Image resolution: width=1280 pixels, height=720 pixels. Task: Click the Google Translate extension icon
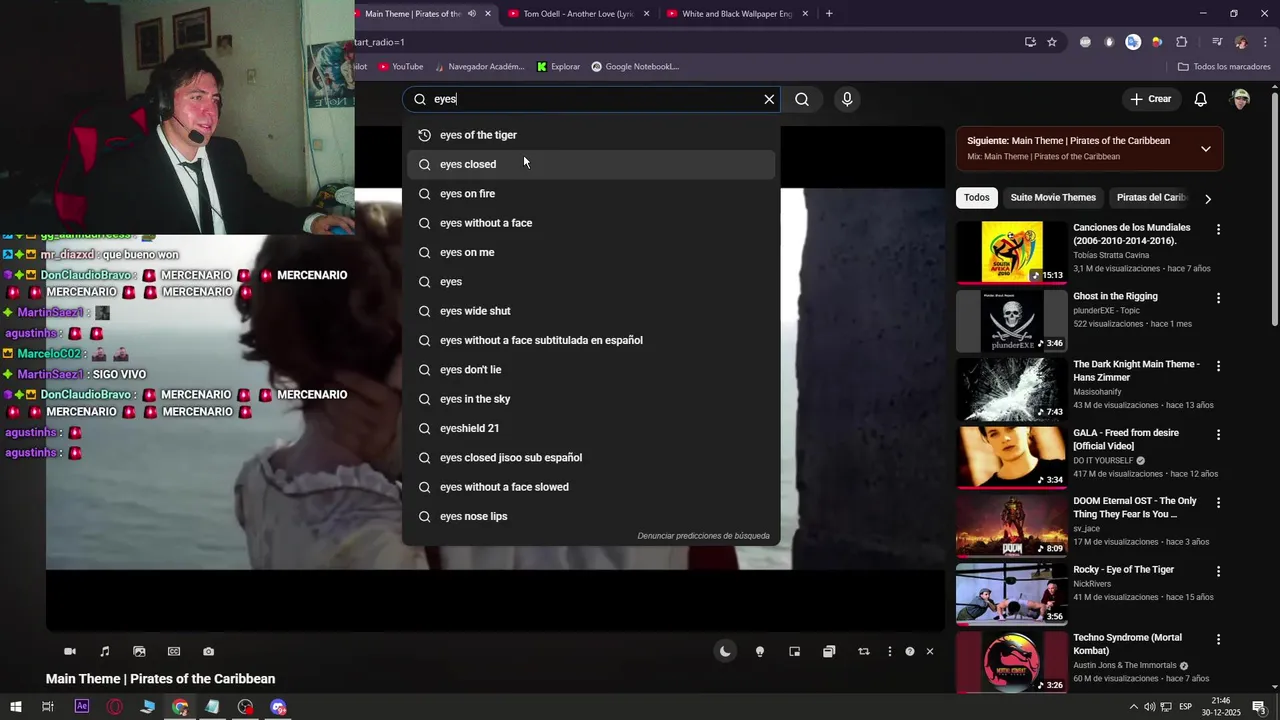tap(1133, 42)
